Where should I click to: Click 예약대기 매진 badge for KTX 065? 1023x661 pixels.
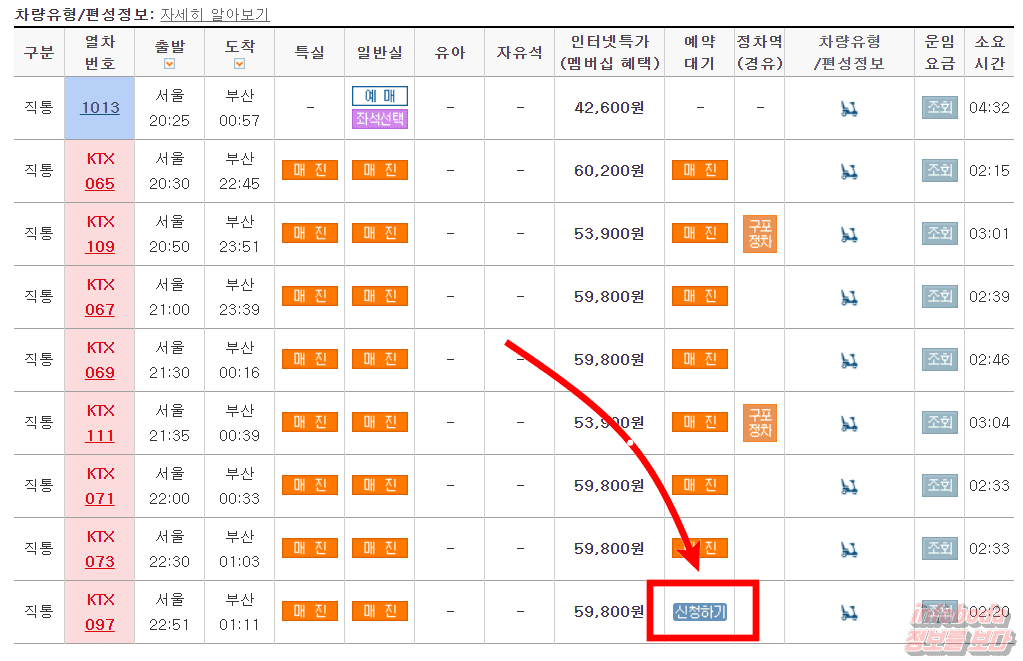(700, 170)
